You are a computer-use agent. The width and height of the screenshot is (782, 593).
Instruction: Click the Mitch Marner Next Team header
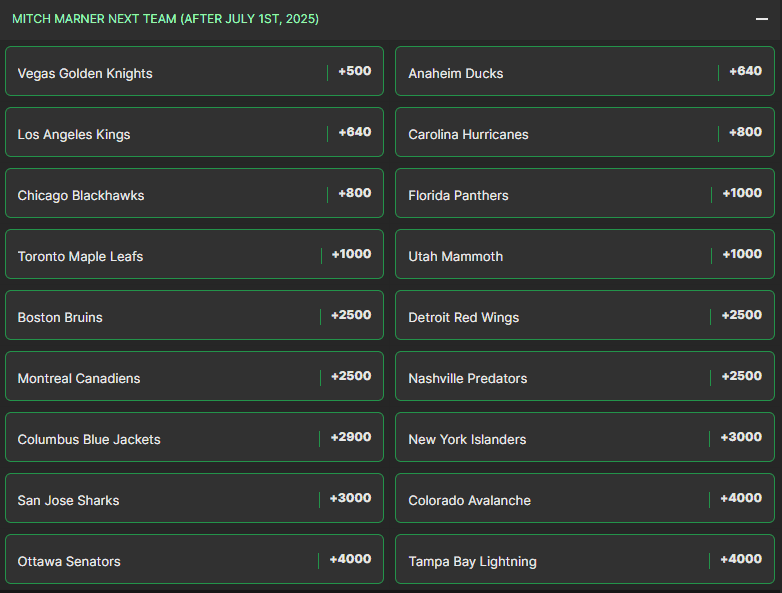pyautogui.click(x=166, y=19)
